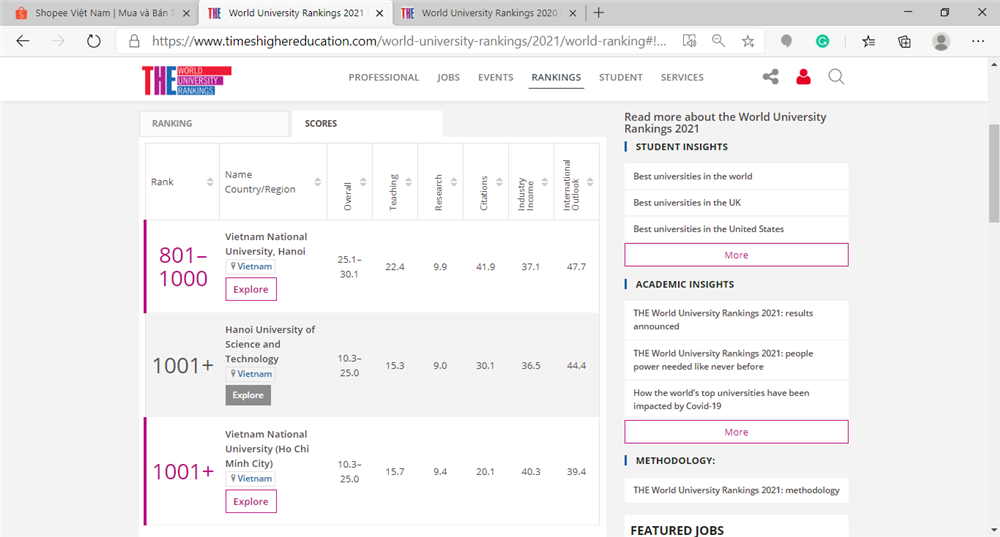1000x537 pixels.
Task: Click More under Academic Insights
Action: click(736, 432)
